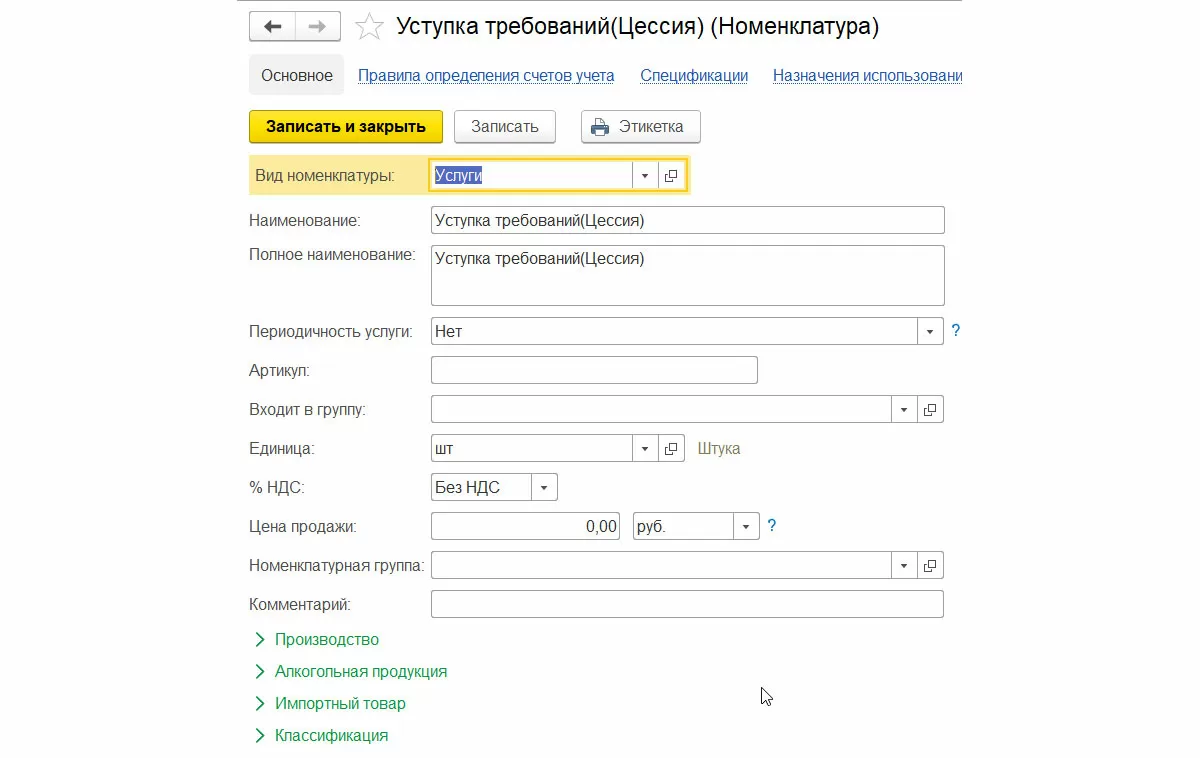Viewport: 1200px width, 758px height.
Task: Click into the Артикул field
Action: pos(594,370)
